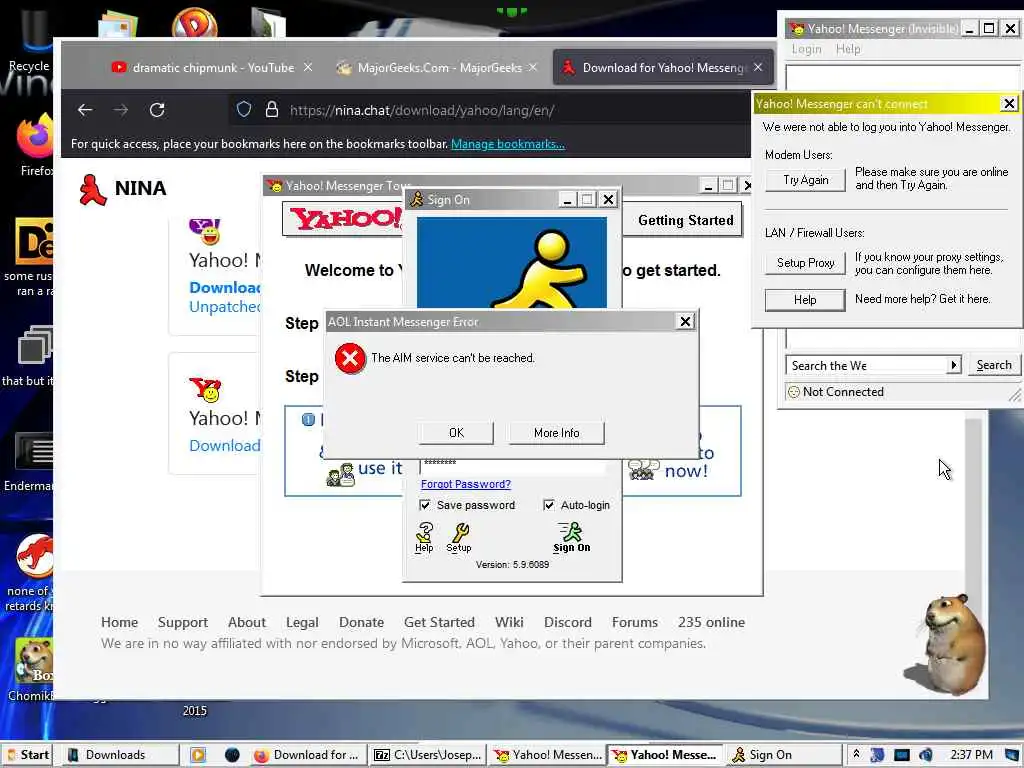This screenshot has height=768, width=1024.
Task: Click More Info in AIM error dialog
Action: point(556,432)
